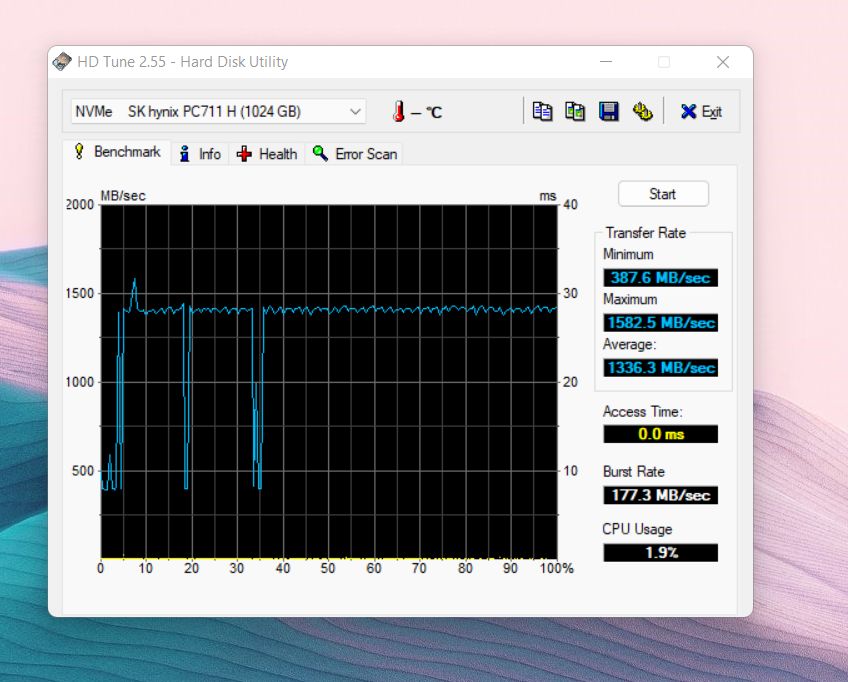Click the Burst Rate label
This screenshot has width=848, height=682.
(x=633, y=472)
